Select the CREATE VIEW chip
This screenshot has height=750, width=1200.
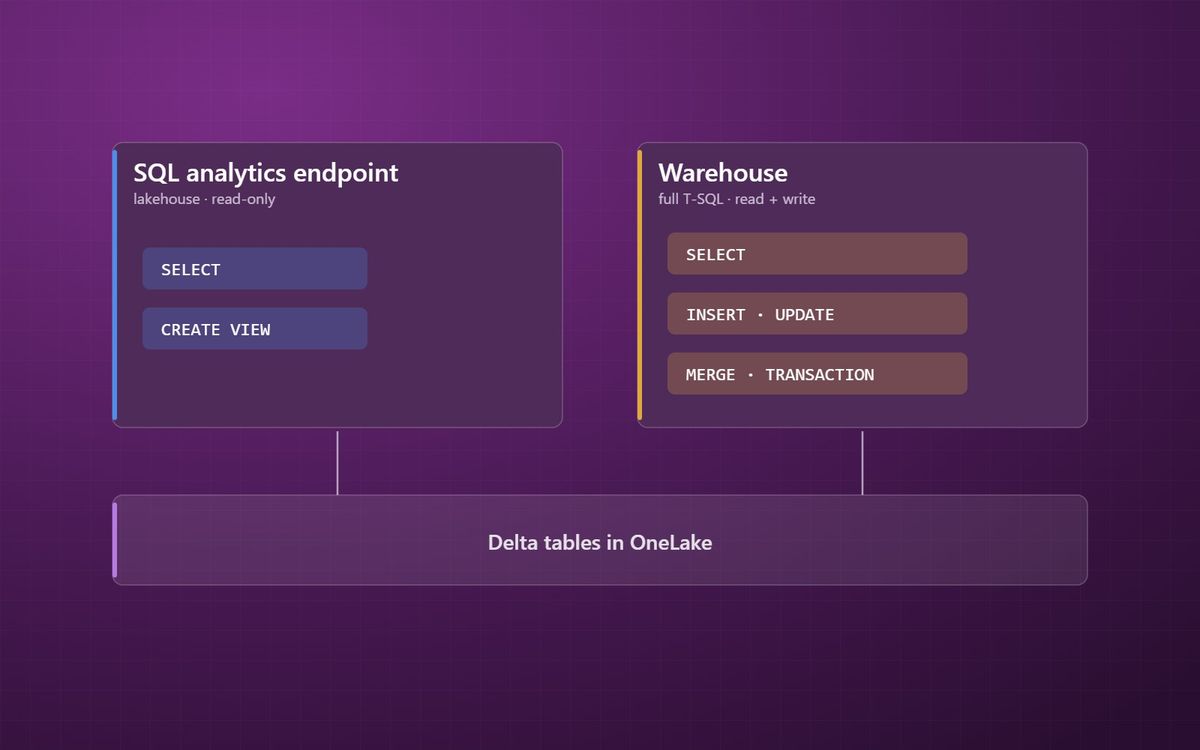255,329
